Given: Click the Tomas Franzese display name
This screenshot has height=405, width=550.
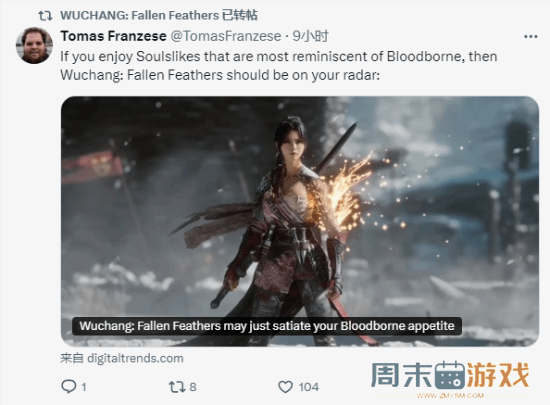Looking at the screenshot, I should (113, 36).
